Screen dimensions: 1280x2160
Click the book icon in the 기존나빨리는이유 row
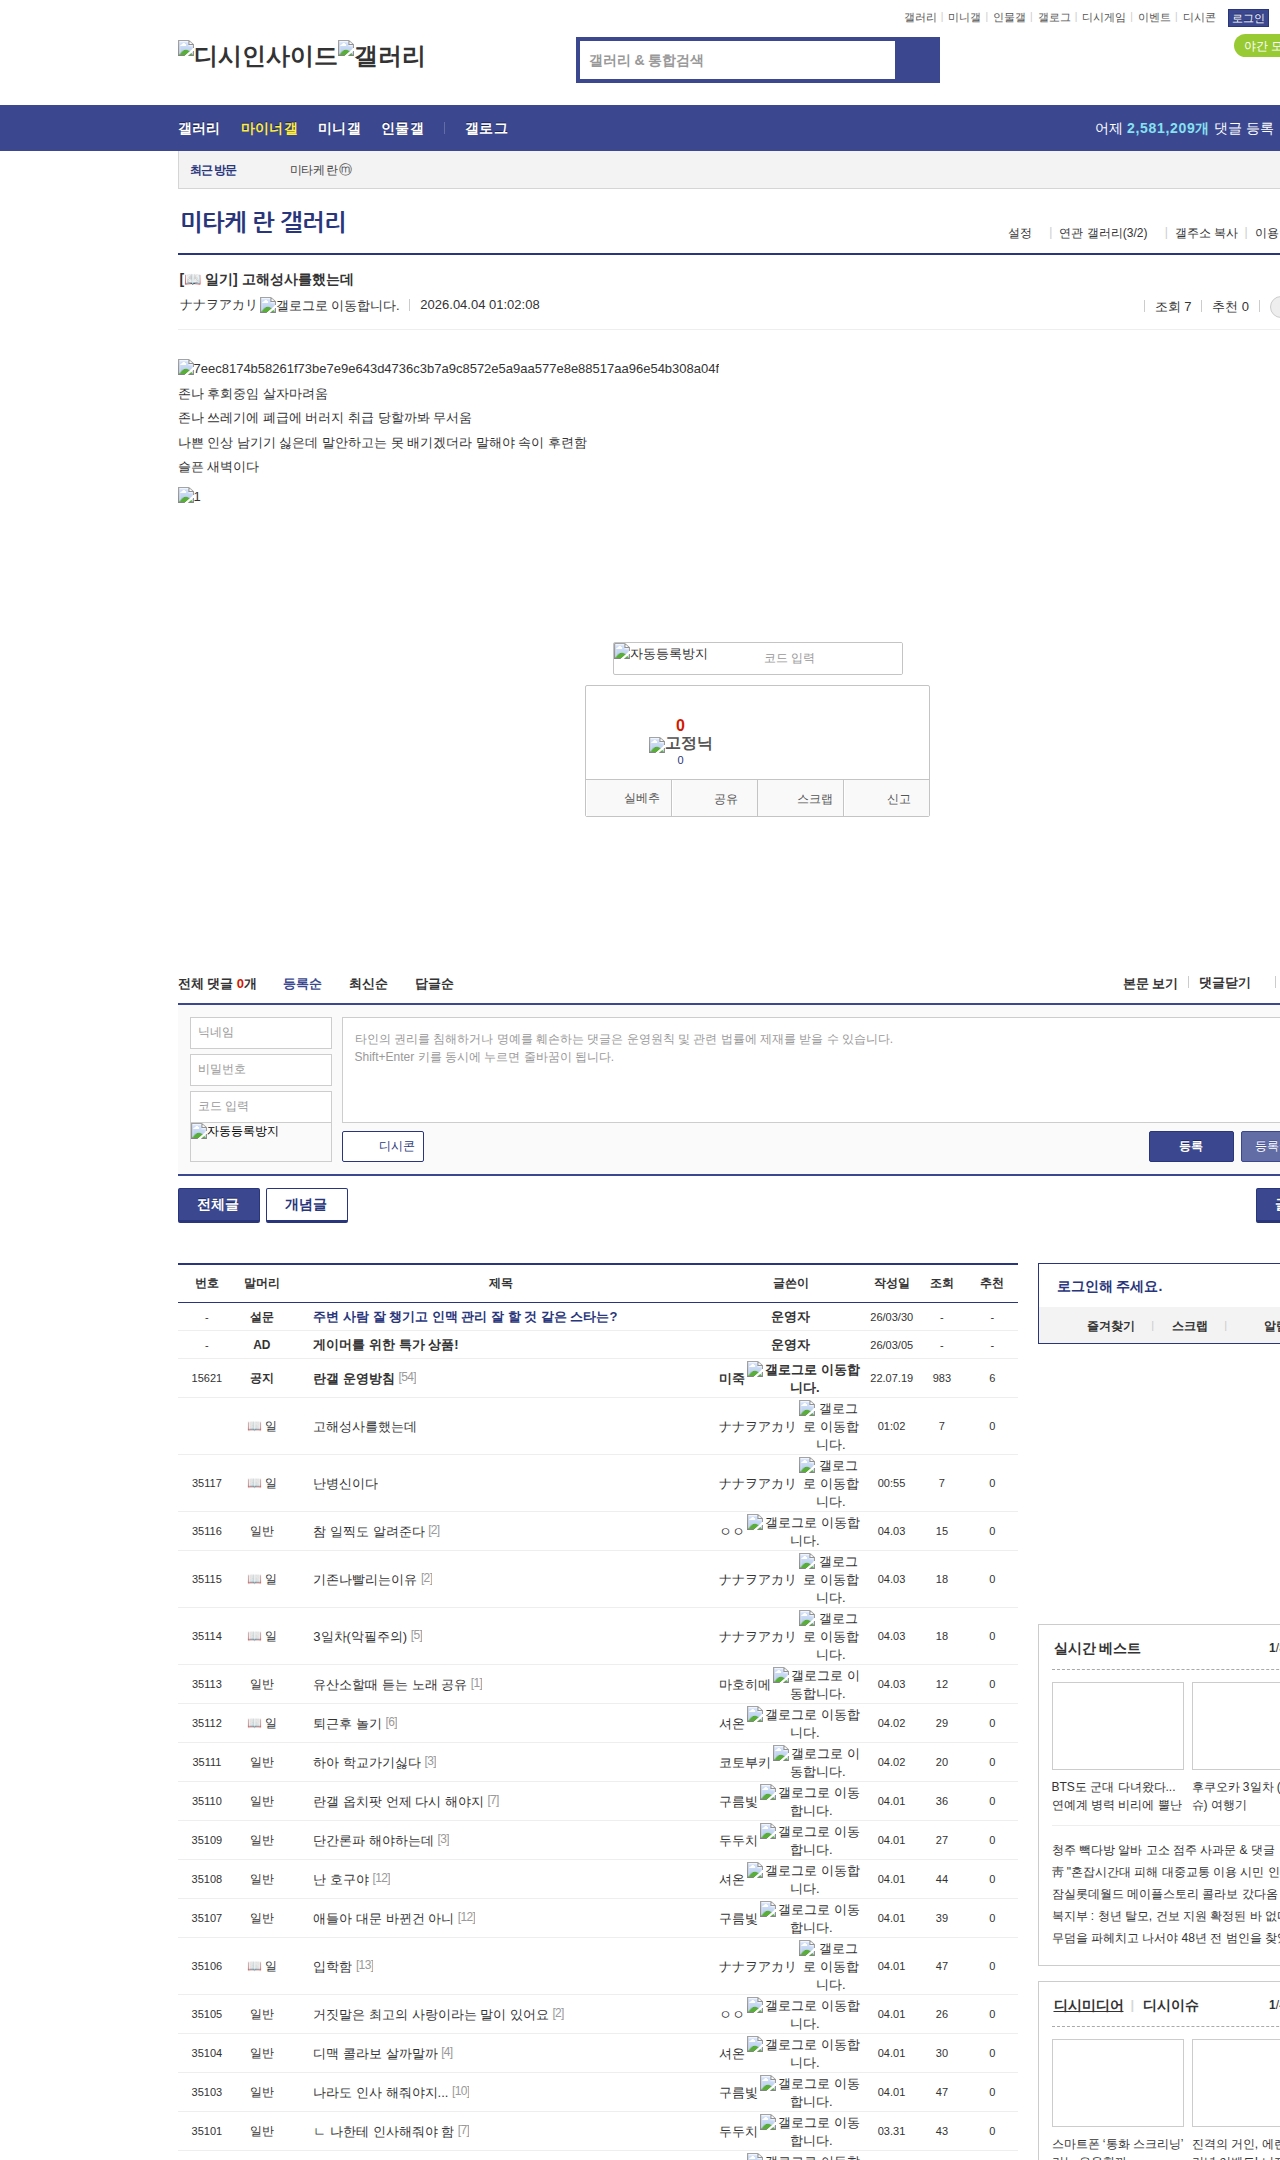254,1579
